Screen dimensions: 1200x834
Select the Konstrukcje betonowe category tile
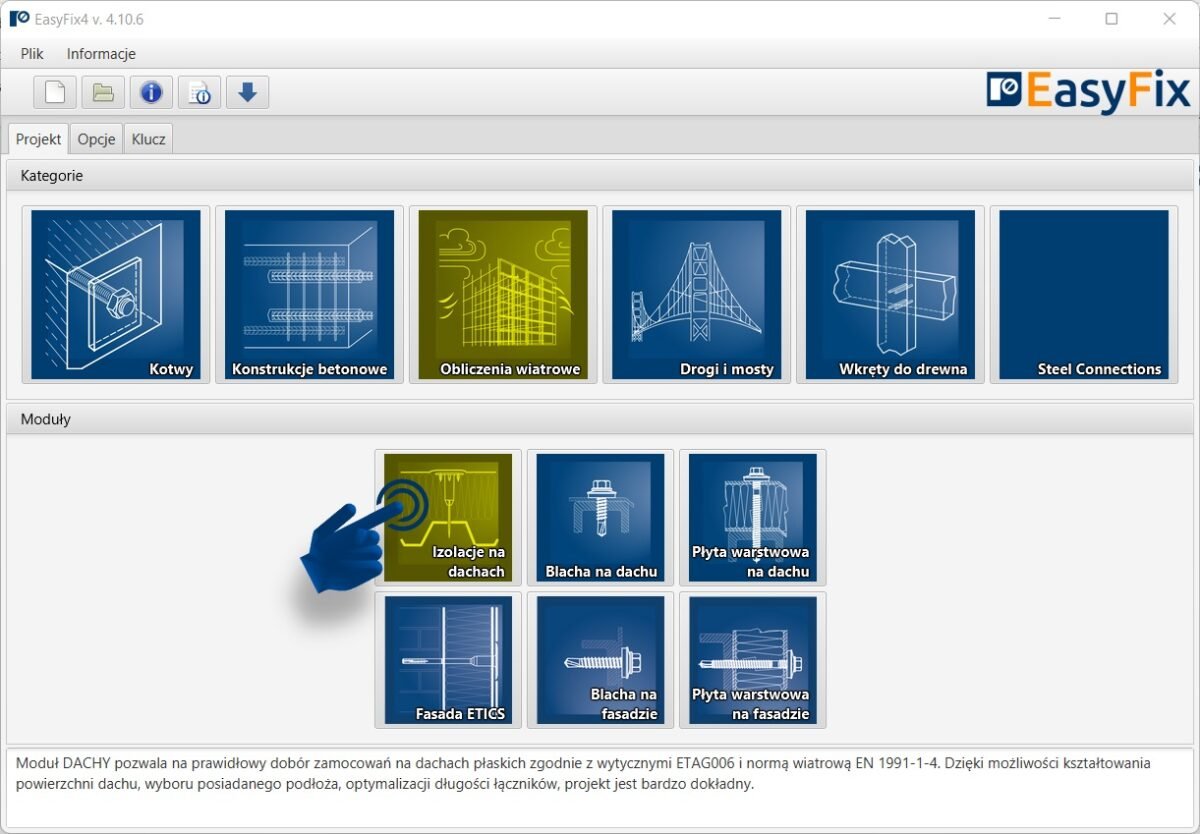[309, 295]
